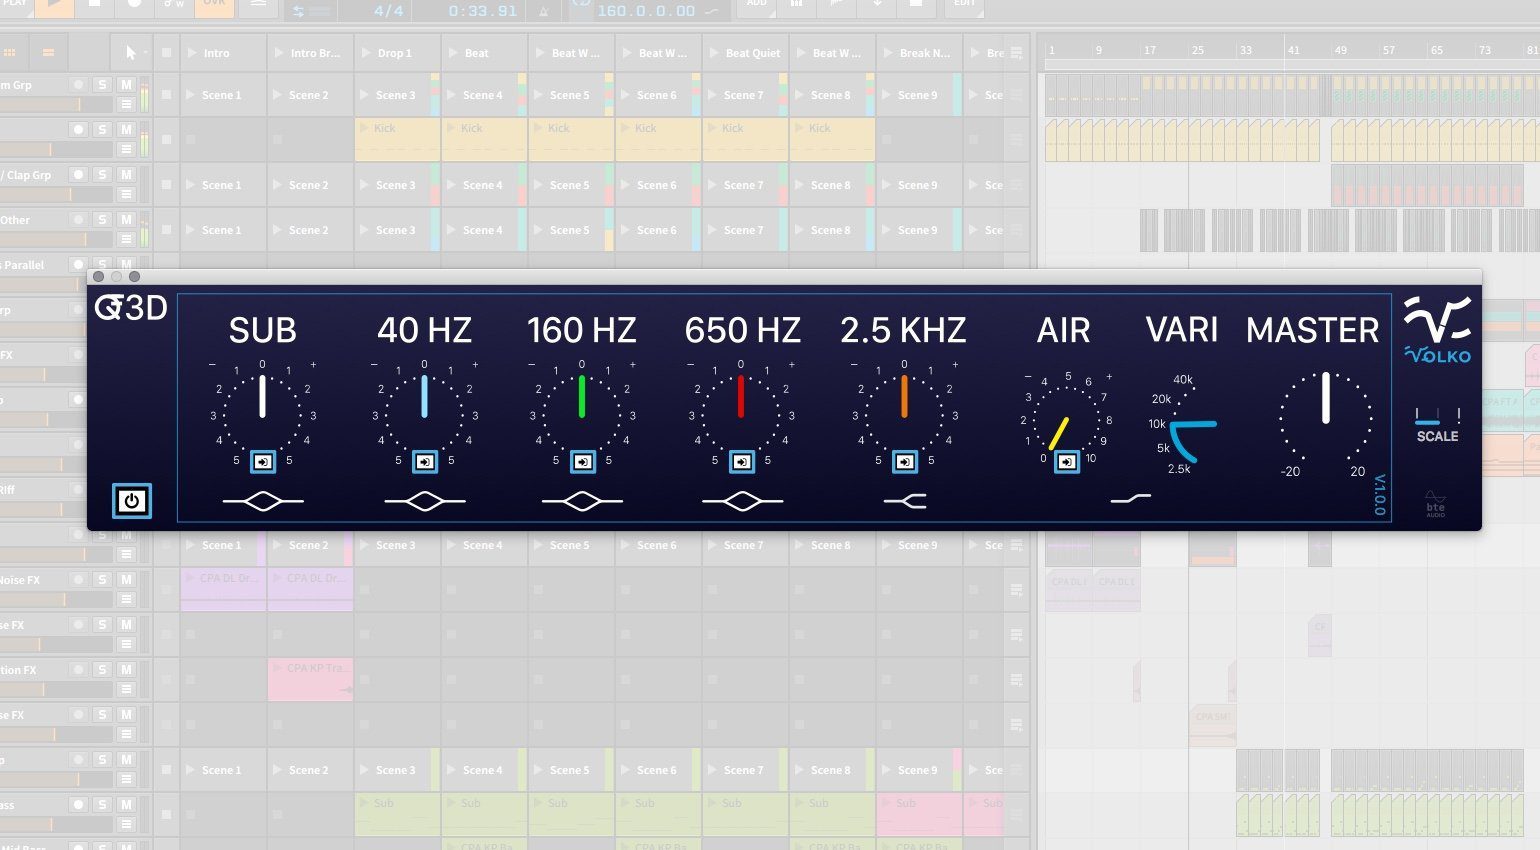Viewport: 1540px width, 850px height.
Task: Toggle the 650 HZ band in/out button
Action: click(x=742, y=462)
